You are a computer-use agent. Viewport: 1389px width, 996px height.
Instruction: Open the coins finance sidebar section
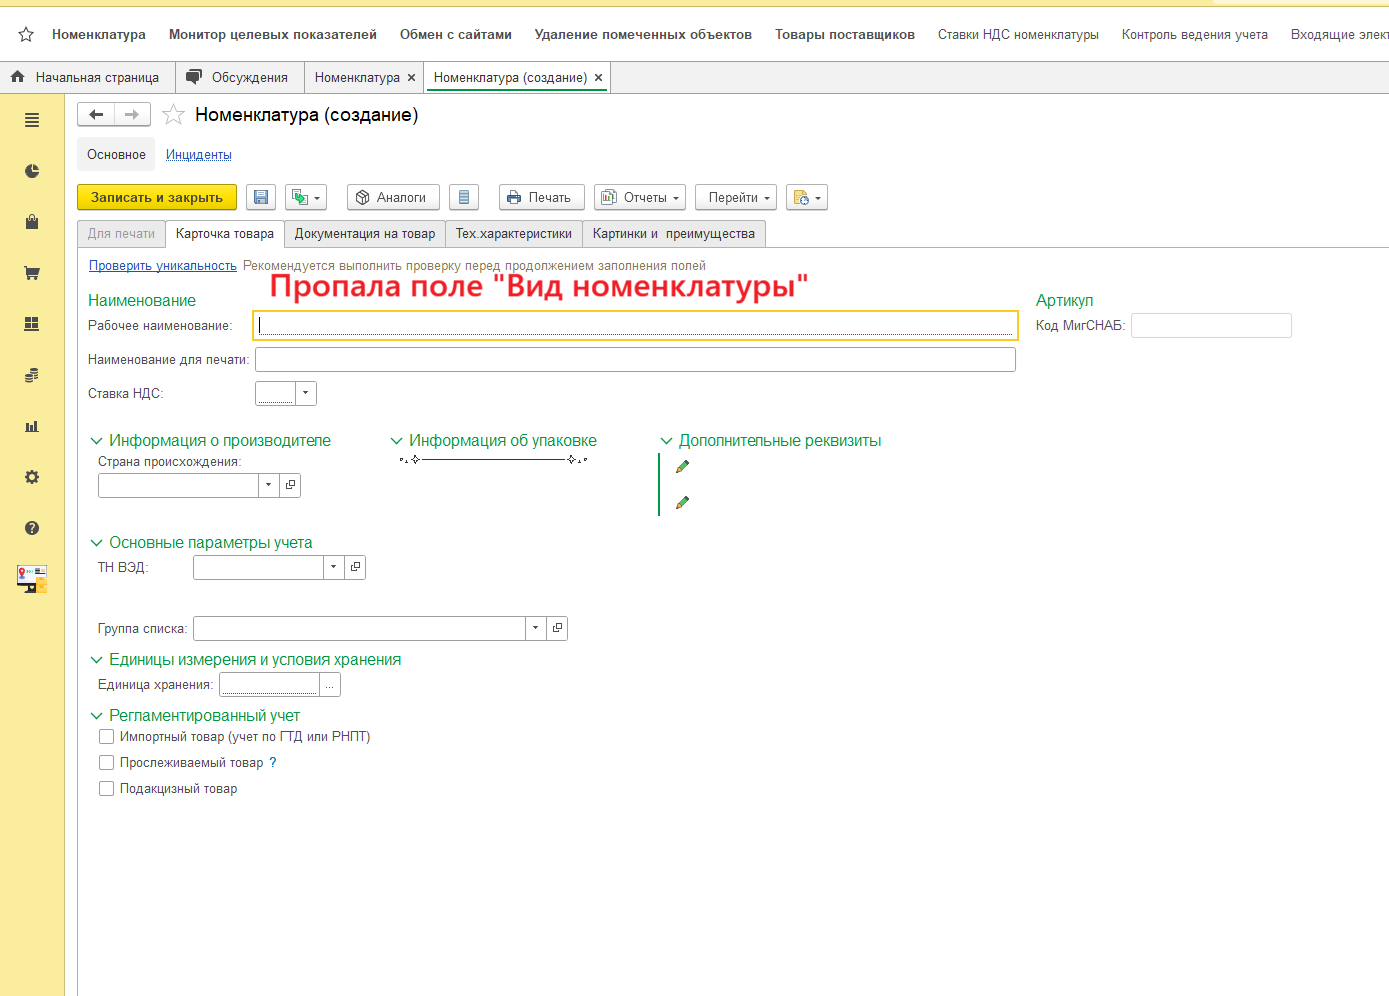(x=32, y=375)
